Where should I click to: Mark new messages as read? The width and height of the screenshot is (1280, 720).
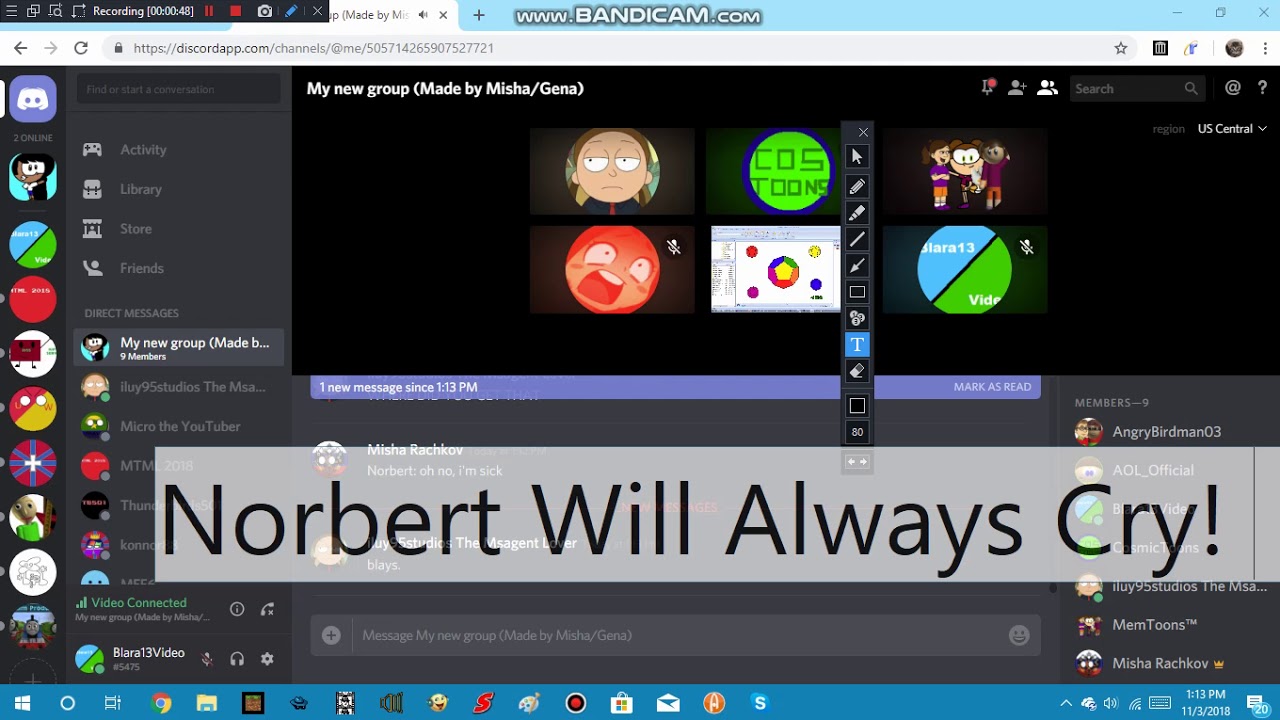pyautogui.click(x=992, y=387)
